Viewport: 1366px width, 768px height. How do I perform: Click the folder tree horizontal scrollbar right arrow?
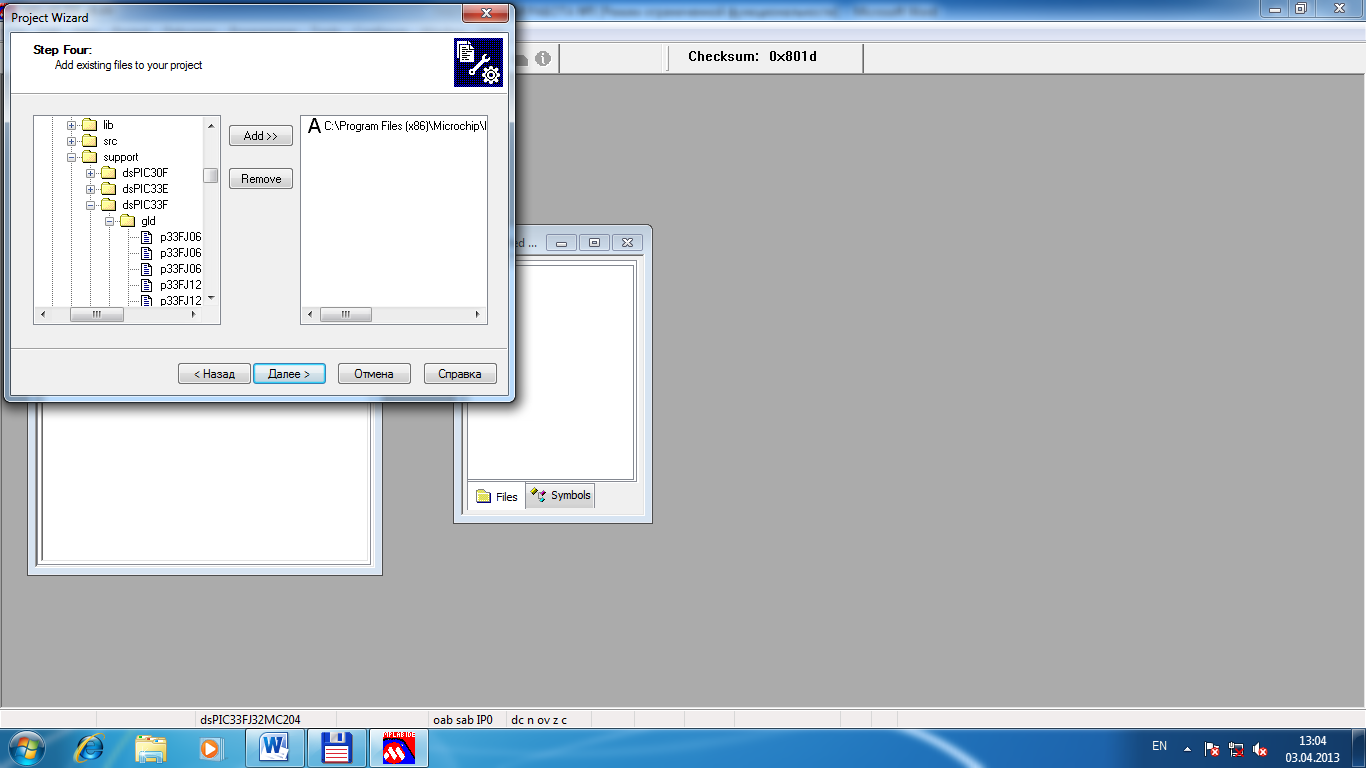tap(194, 314)
